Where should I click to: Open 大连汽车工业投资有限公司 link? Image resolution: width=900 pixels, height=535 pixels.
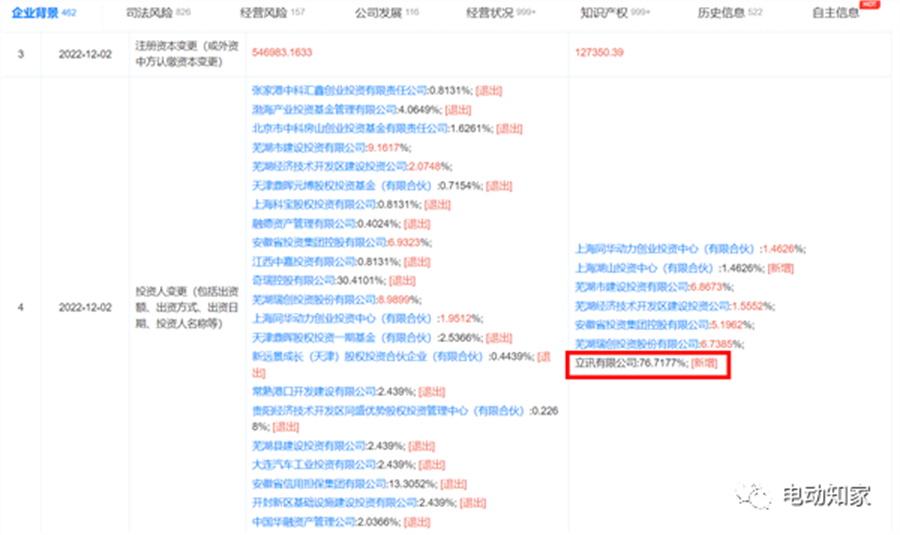coord(314,464)
